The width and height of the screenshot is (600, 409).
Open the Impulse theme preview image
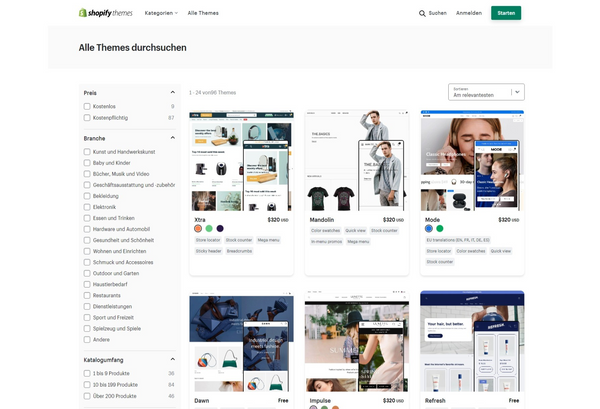point(357,341)
